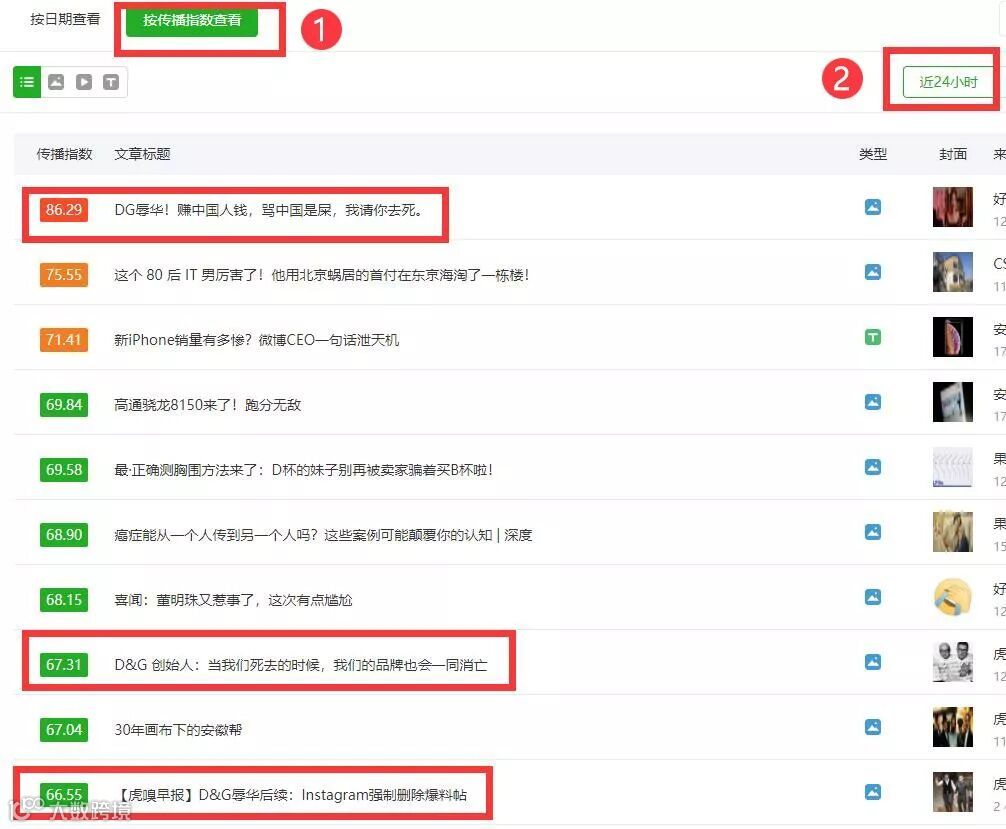Image resolution: width=1006 pixels, height=829 pixels.
Task: Open cover thumbnail of 虎嗅早报 article
Action: [x=953, y=792]
